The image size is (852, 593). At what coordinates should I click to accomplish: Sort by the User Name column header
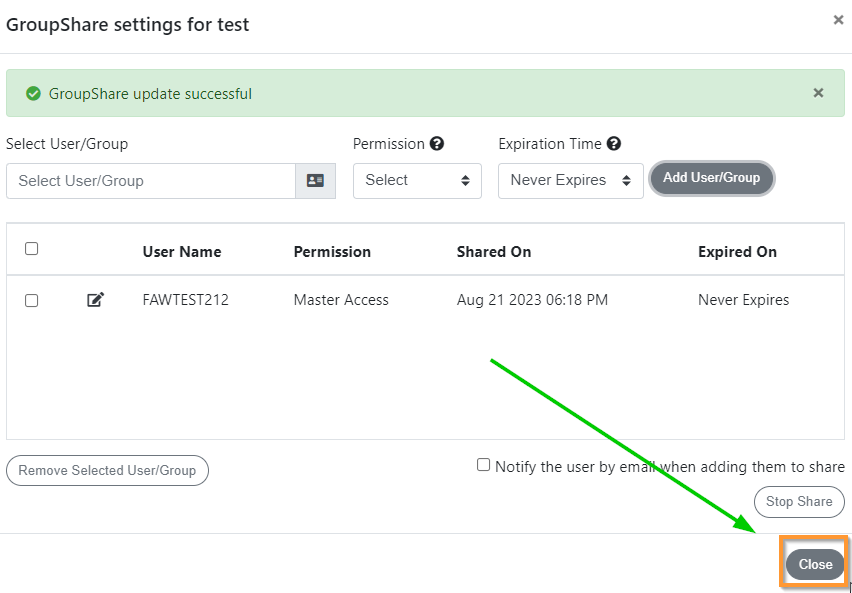pos(182,252)
